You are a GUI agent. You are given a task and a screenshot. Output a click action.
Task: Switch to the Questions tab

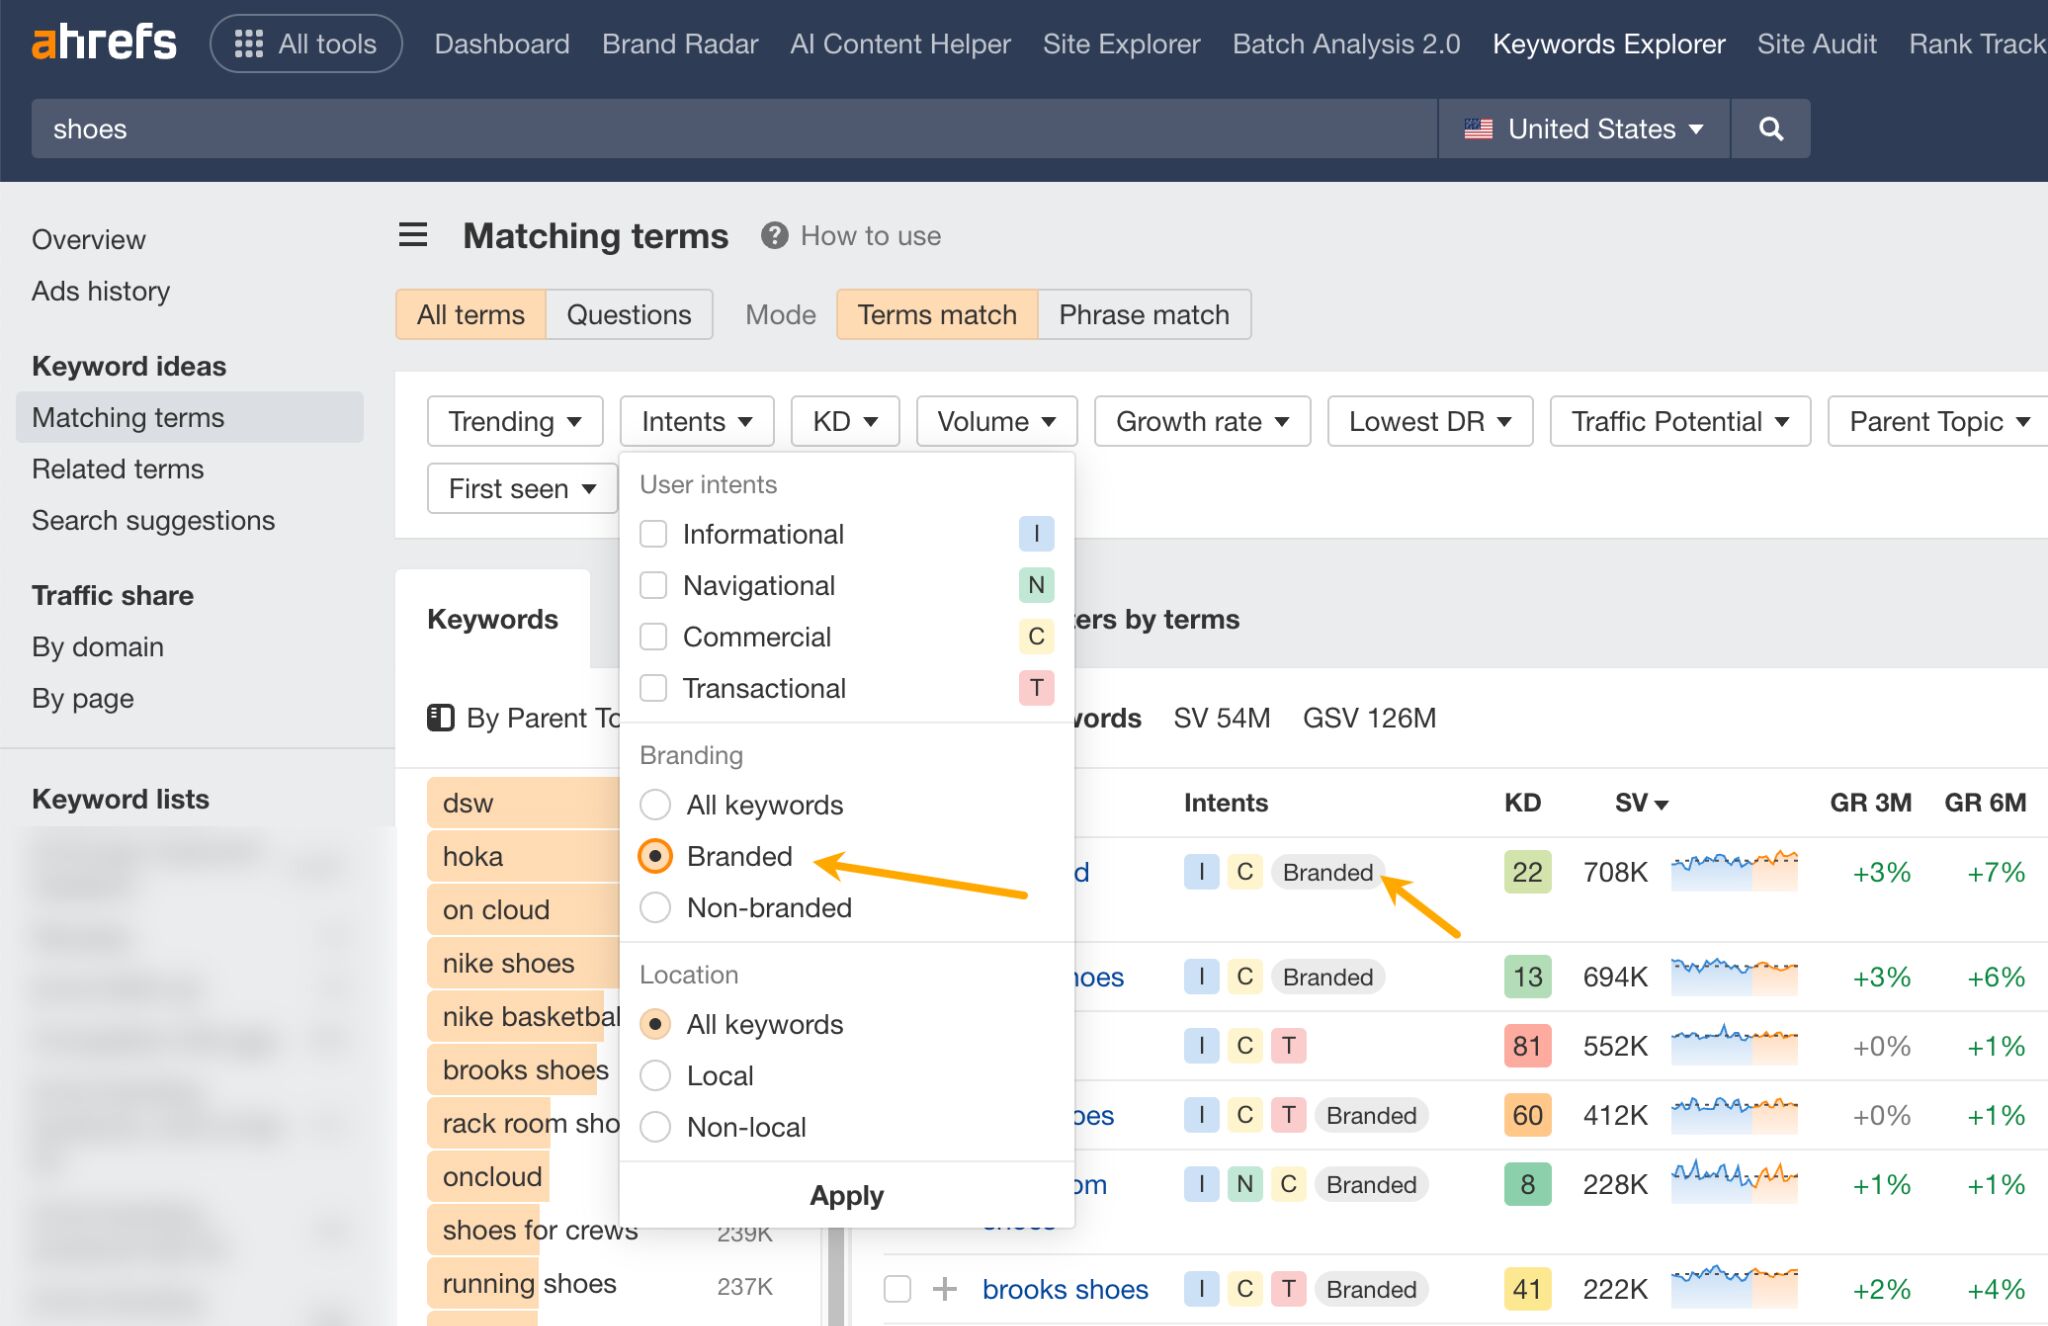tap(629, 314)
